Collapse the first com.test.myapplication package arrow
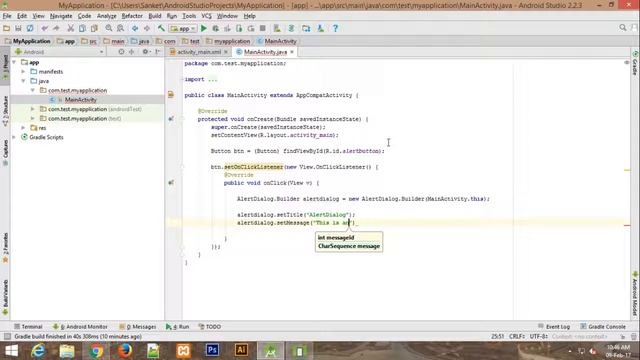The height and width of the screenshot is (360, 640). pyautogui.click(x=33, y=90)
